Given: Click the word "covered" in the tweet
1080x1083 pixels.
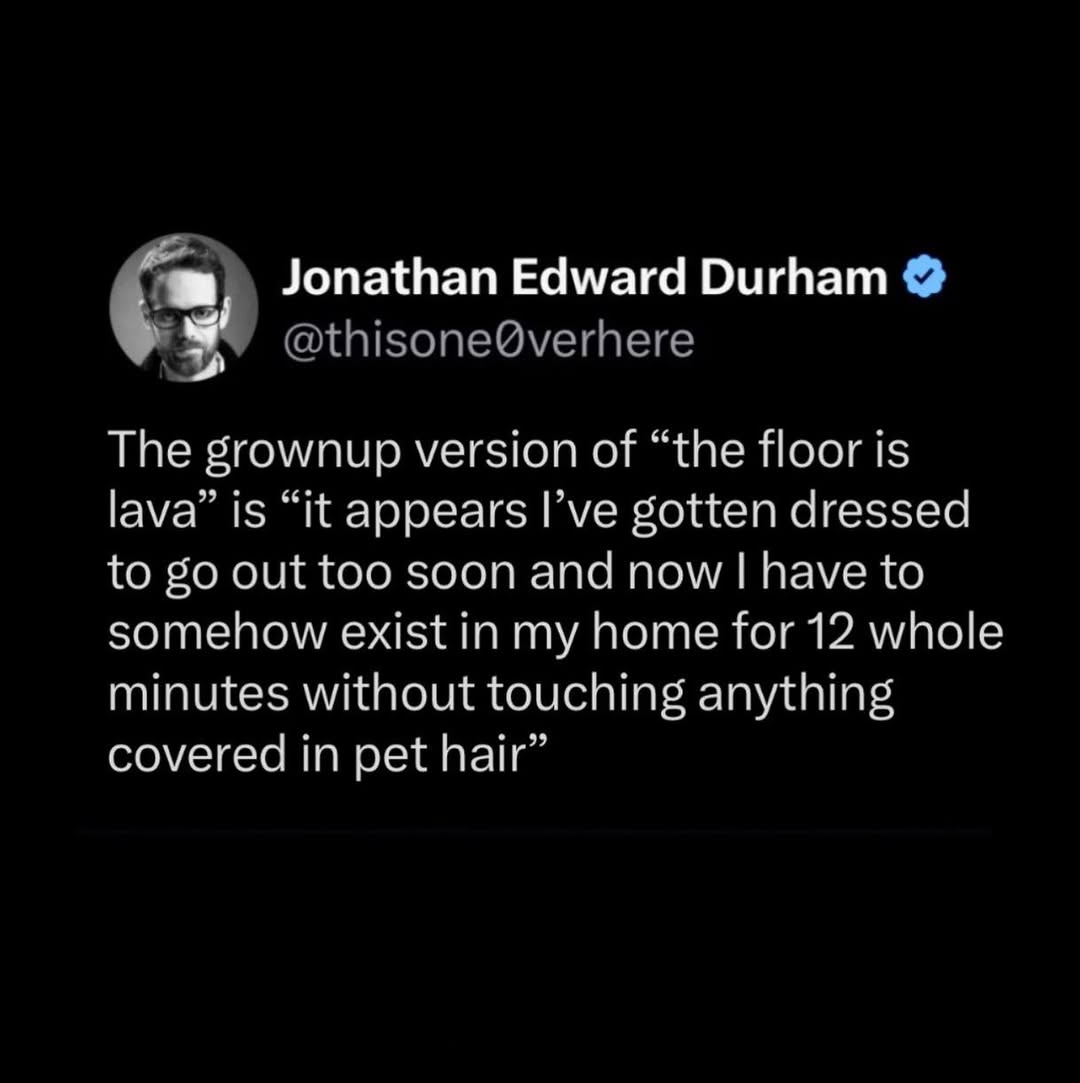Looking at the screenshot, I should tap(199, 755).
